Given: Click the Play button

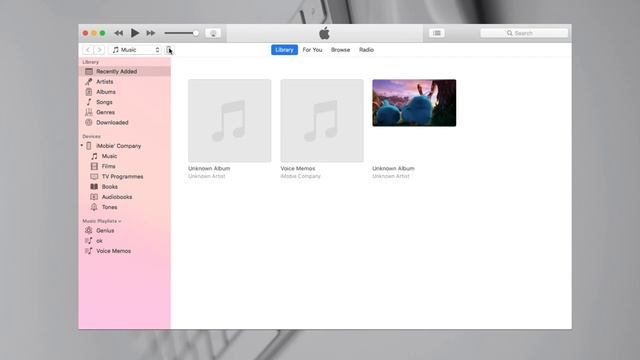Looking at the screenshot, I should [135, 33].
